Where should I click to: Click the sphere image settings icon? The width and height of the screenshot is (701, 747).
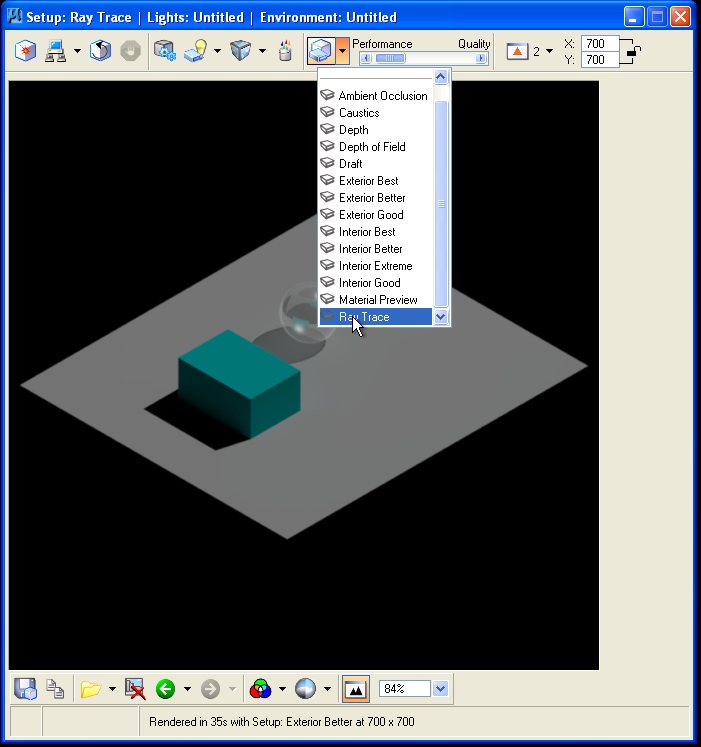point(305,689)
